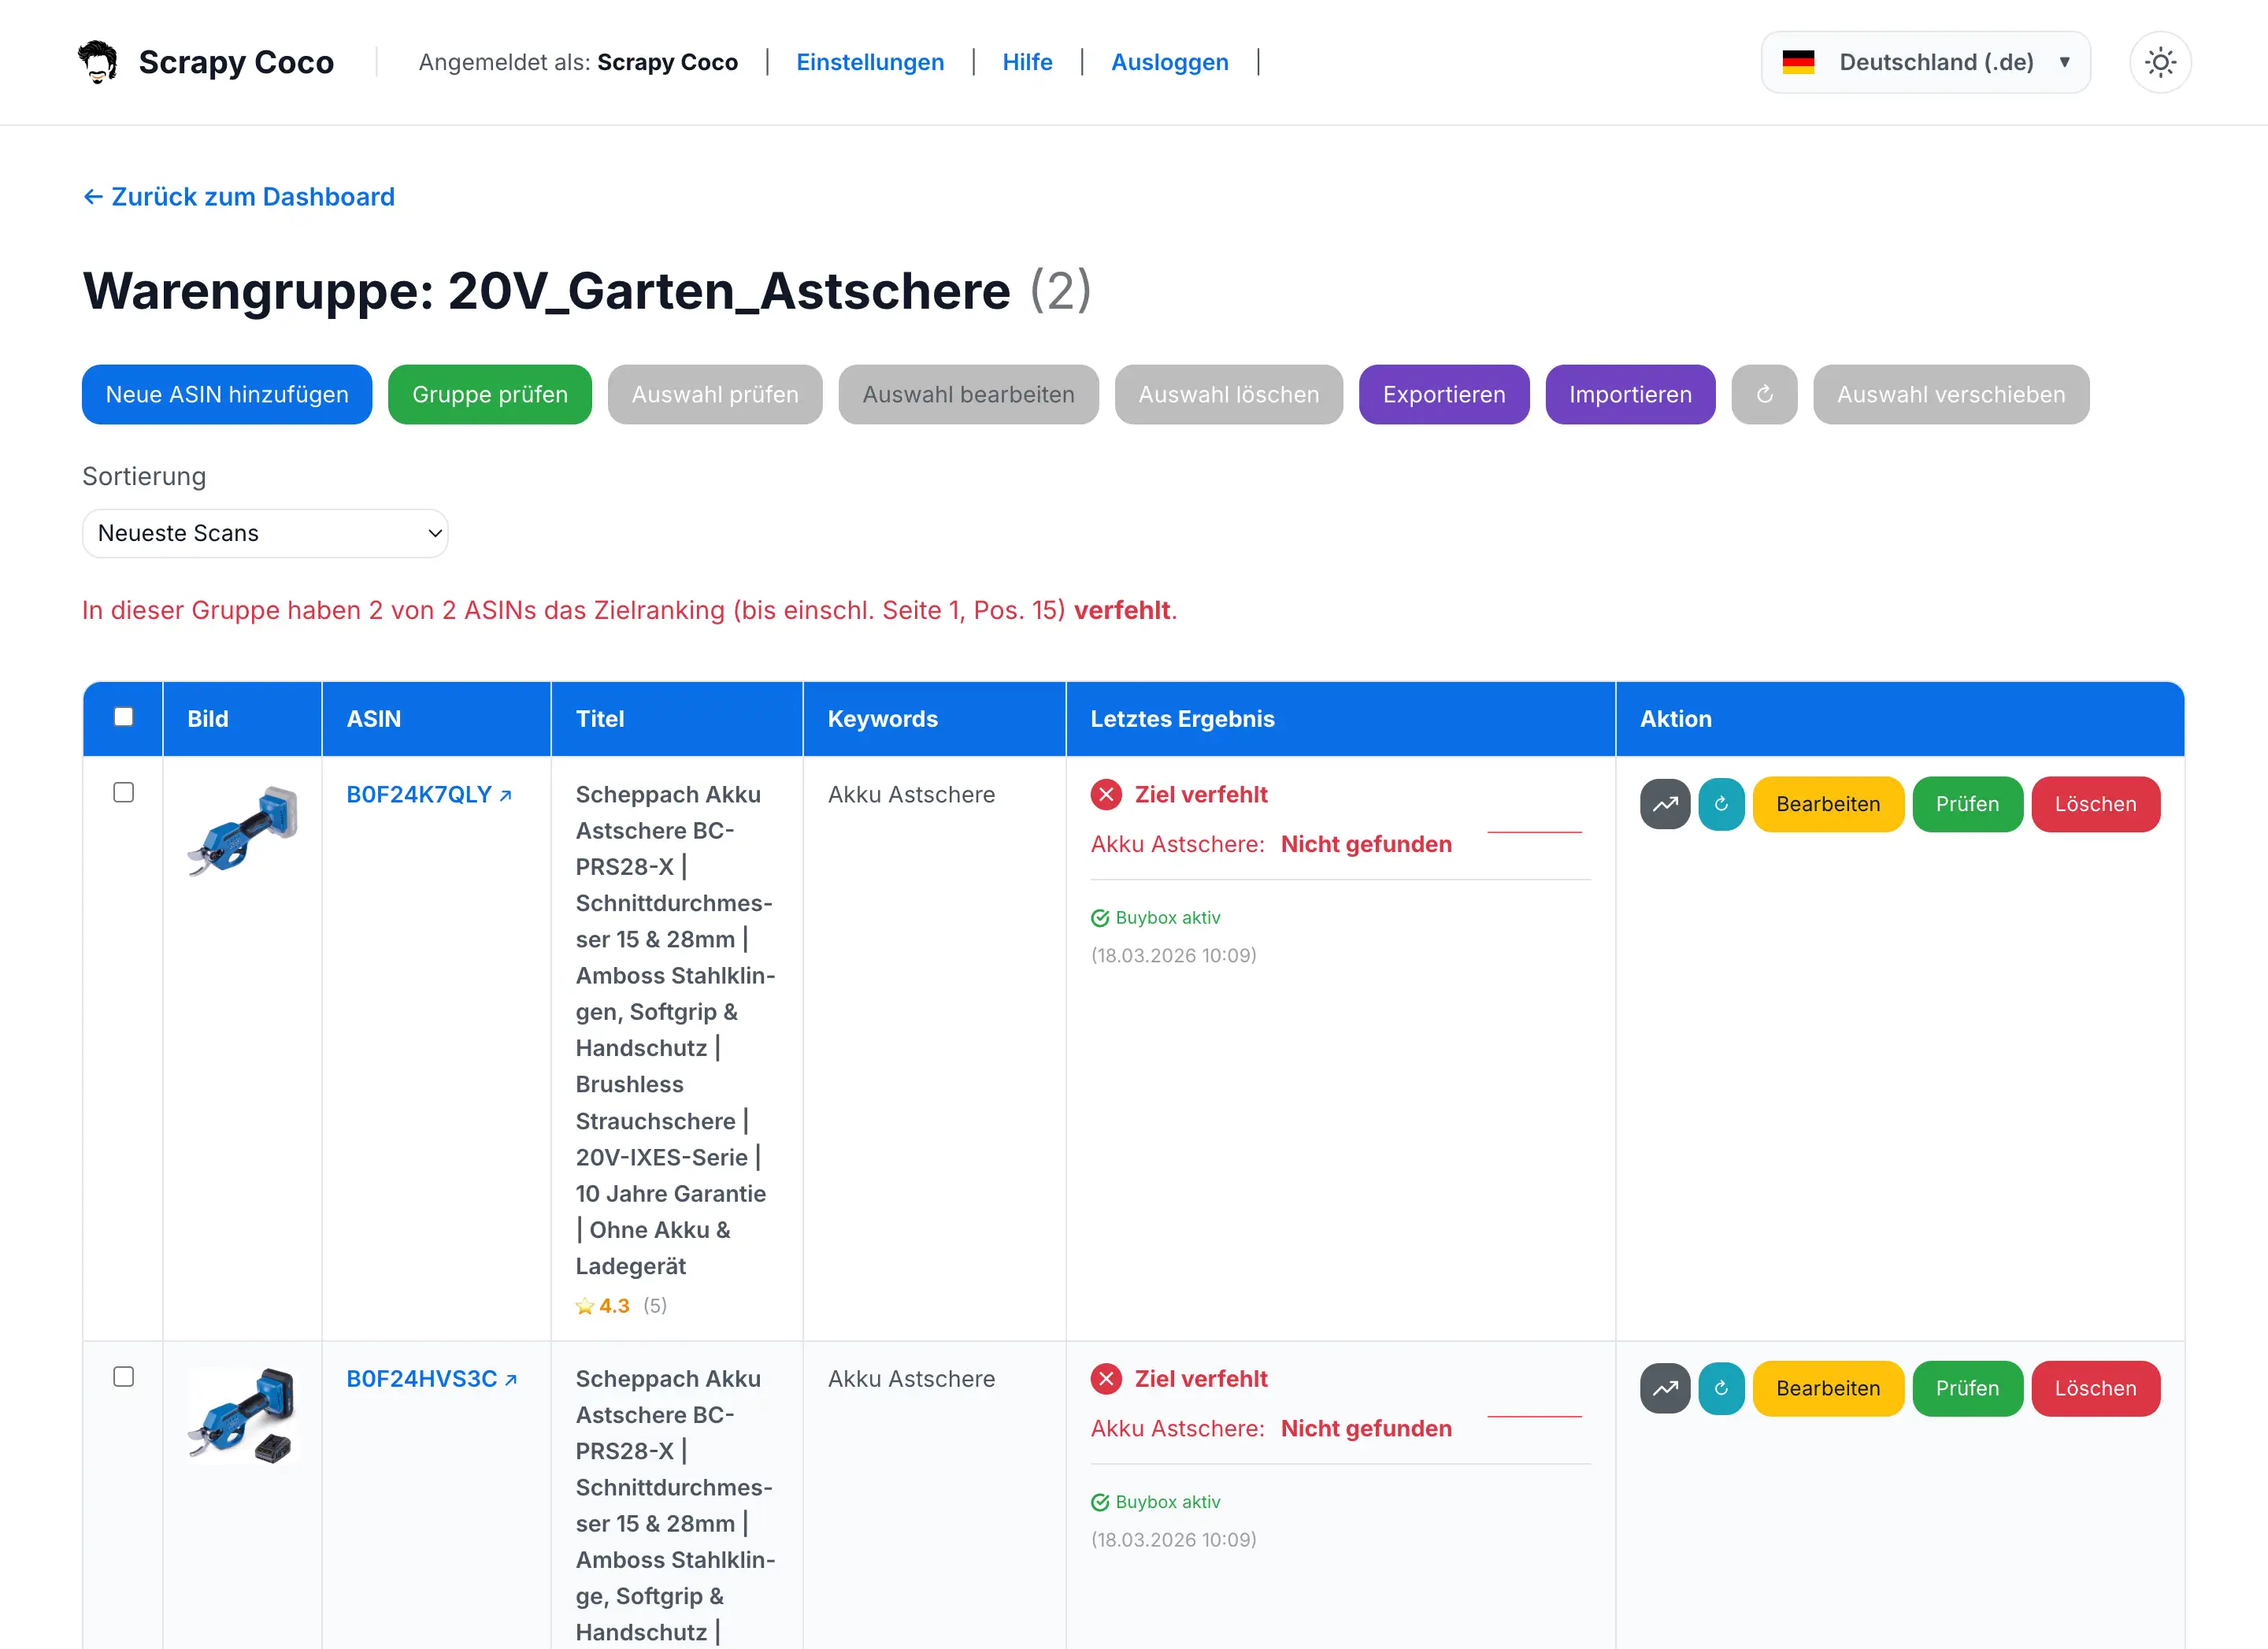Click the gray refresh button beside Importieren

pyautogui.click(x=1764, y=394)
